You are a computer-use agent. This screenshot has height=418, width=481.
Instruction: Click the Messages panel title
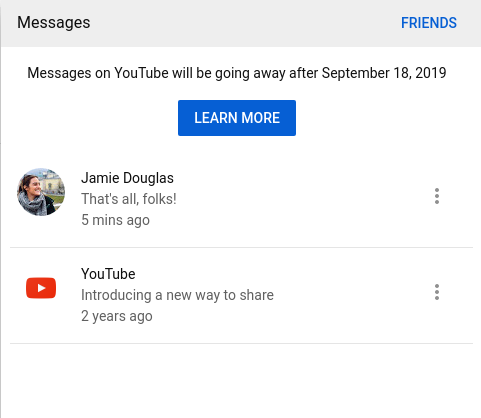point(54,23)
